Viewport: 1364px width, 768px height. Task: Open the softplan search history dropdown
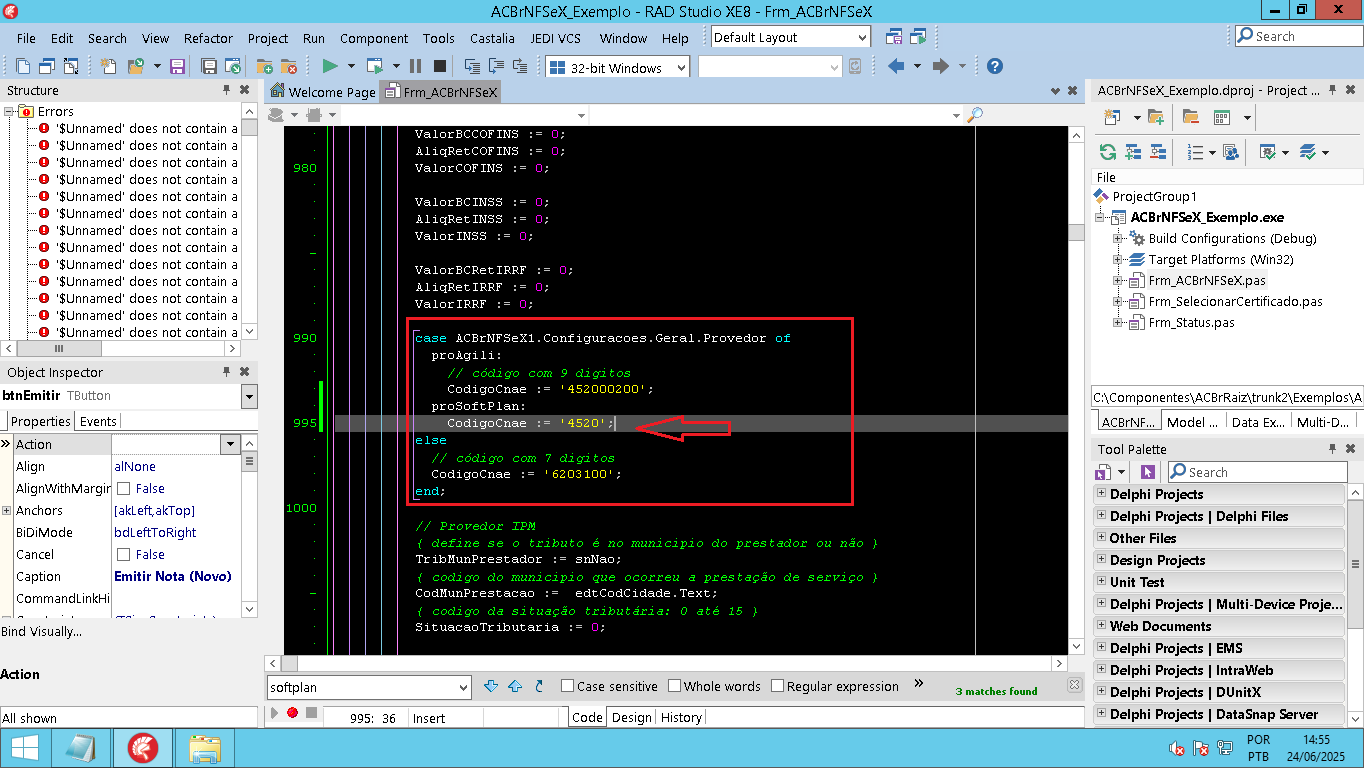462,687
